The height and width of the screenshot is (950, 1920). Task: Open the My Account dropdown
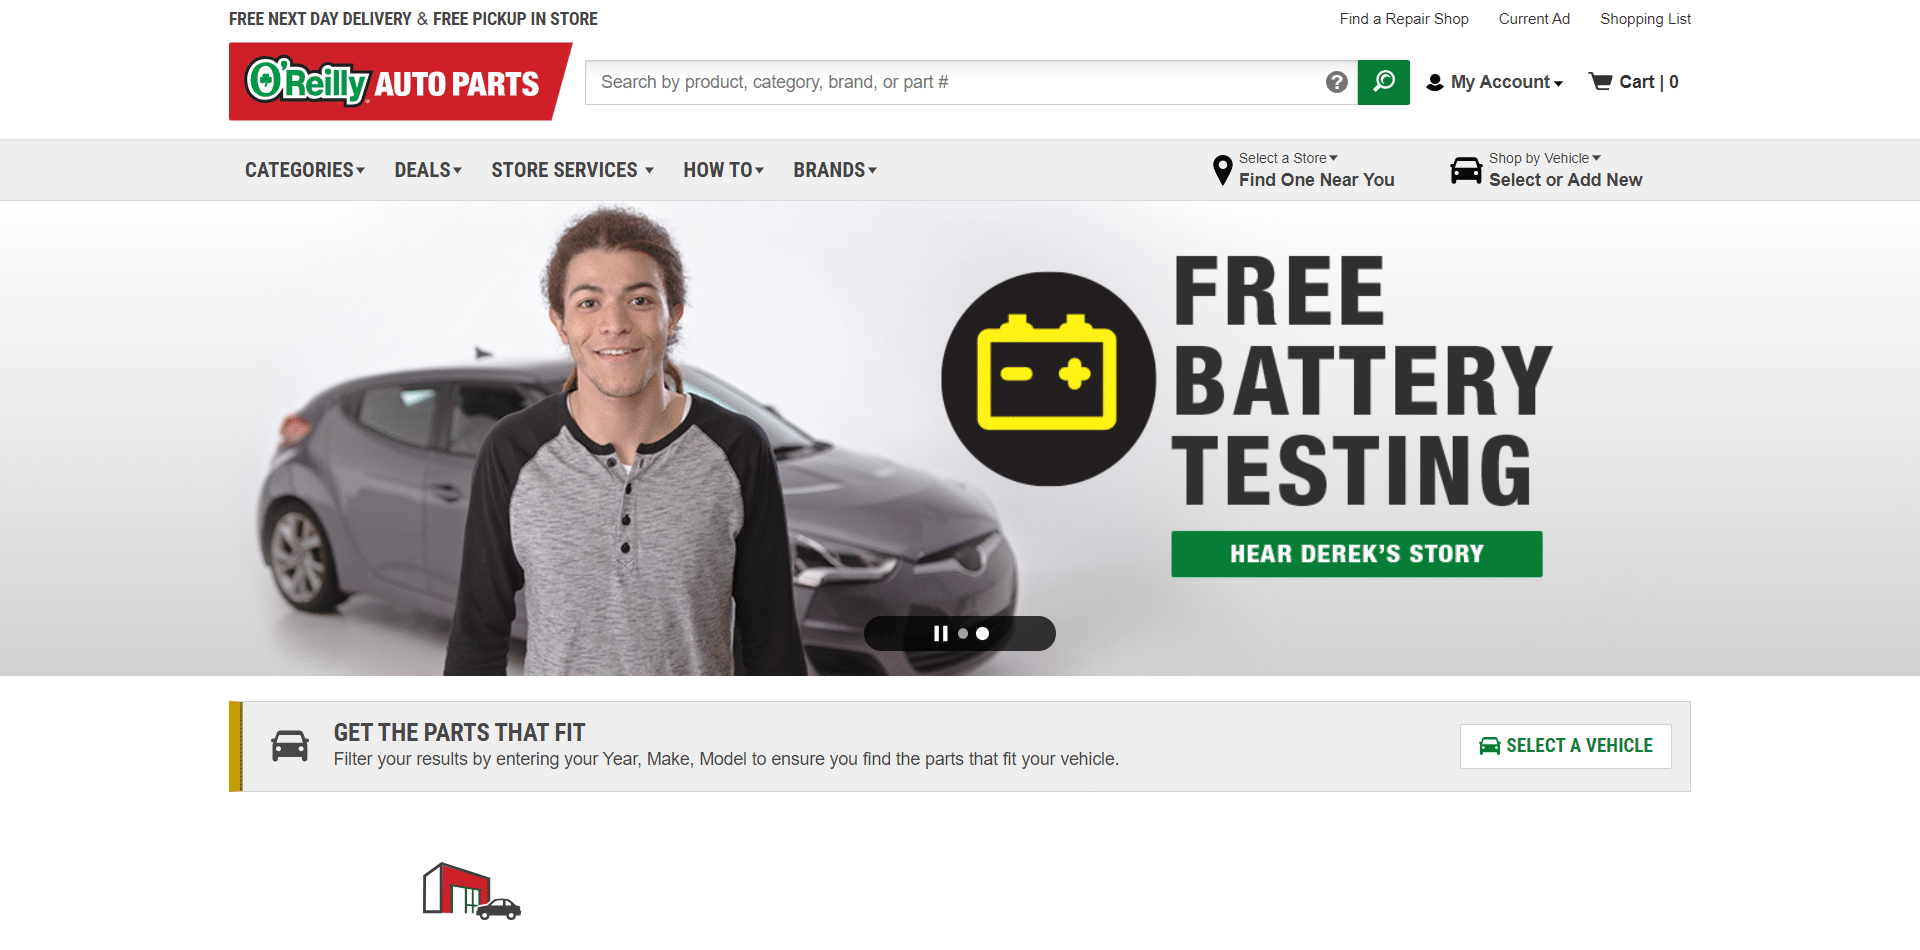[1495, 82]
